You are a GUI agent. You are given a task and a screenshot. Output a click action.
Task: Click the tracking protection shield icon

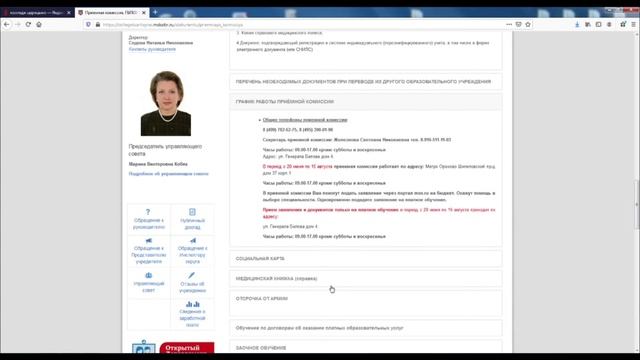point(88,24)
